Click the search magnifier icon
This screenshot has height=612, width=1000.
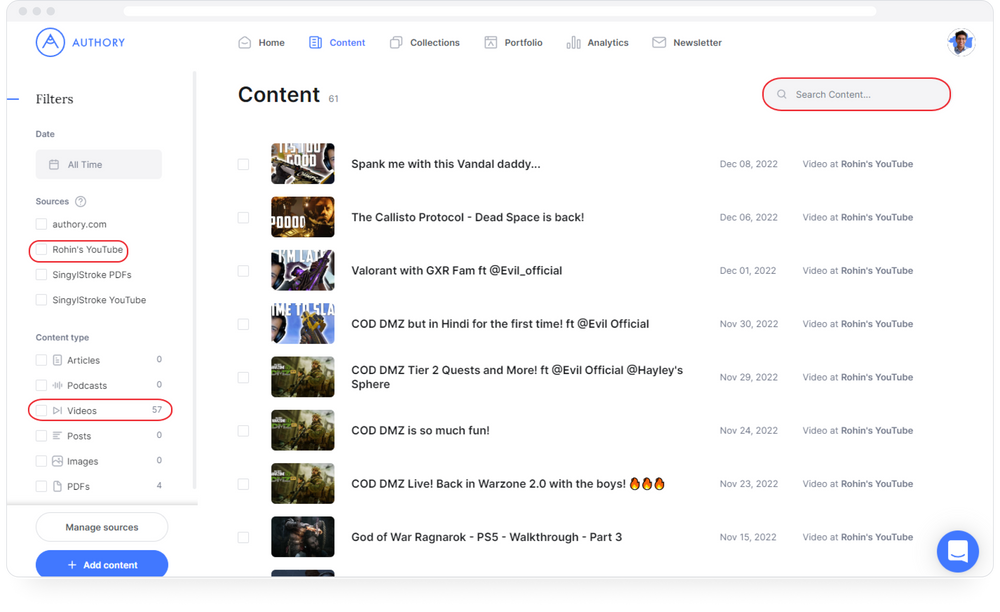[780, 93]
